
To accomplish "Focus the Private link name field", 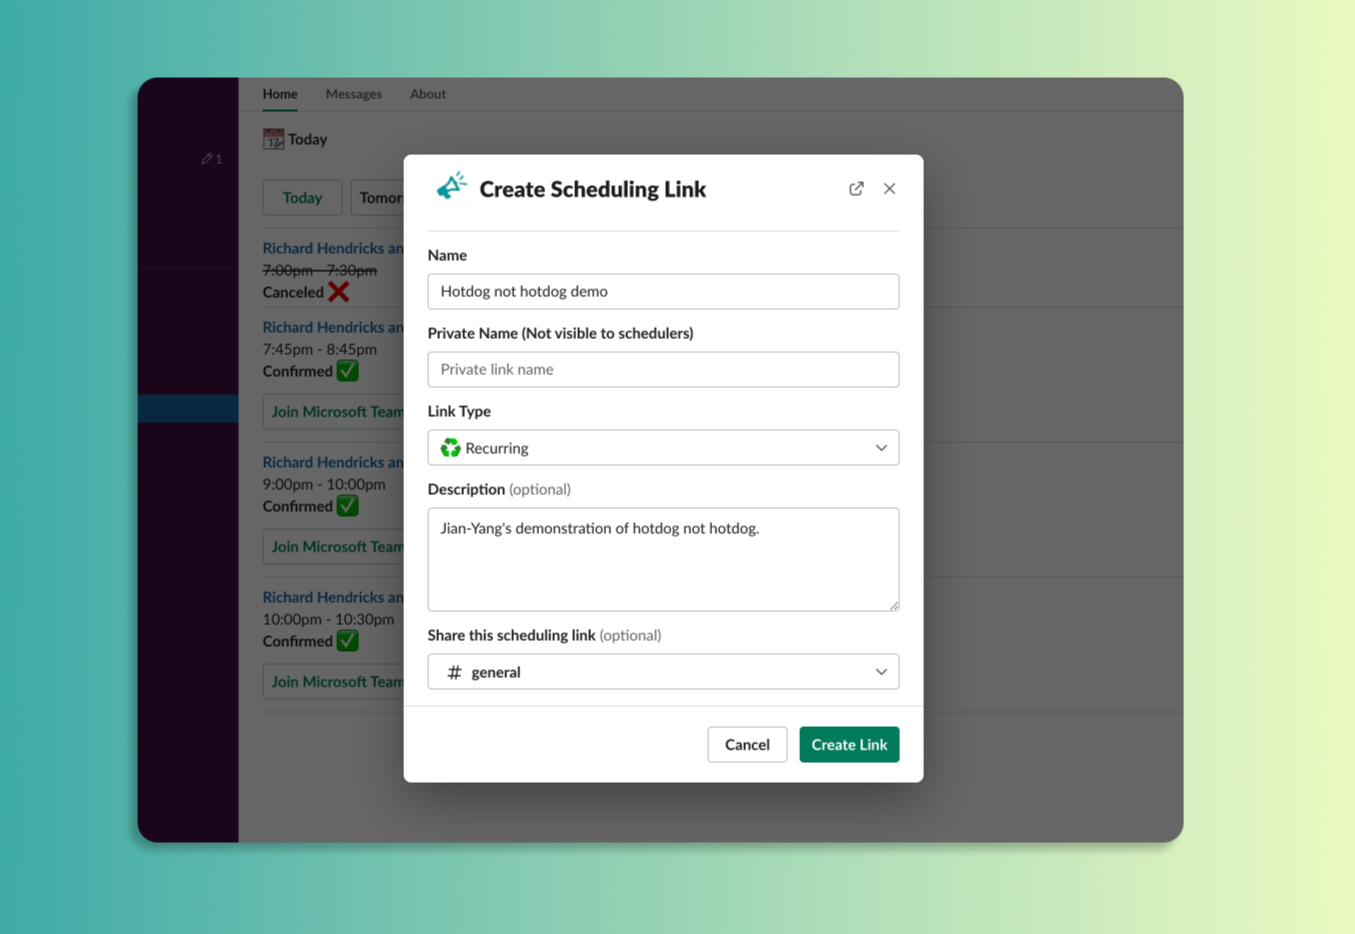I will pyautogui.click(x=662, y=369).
